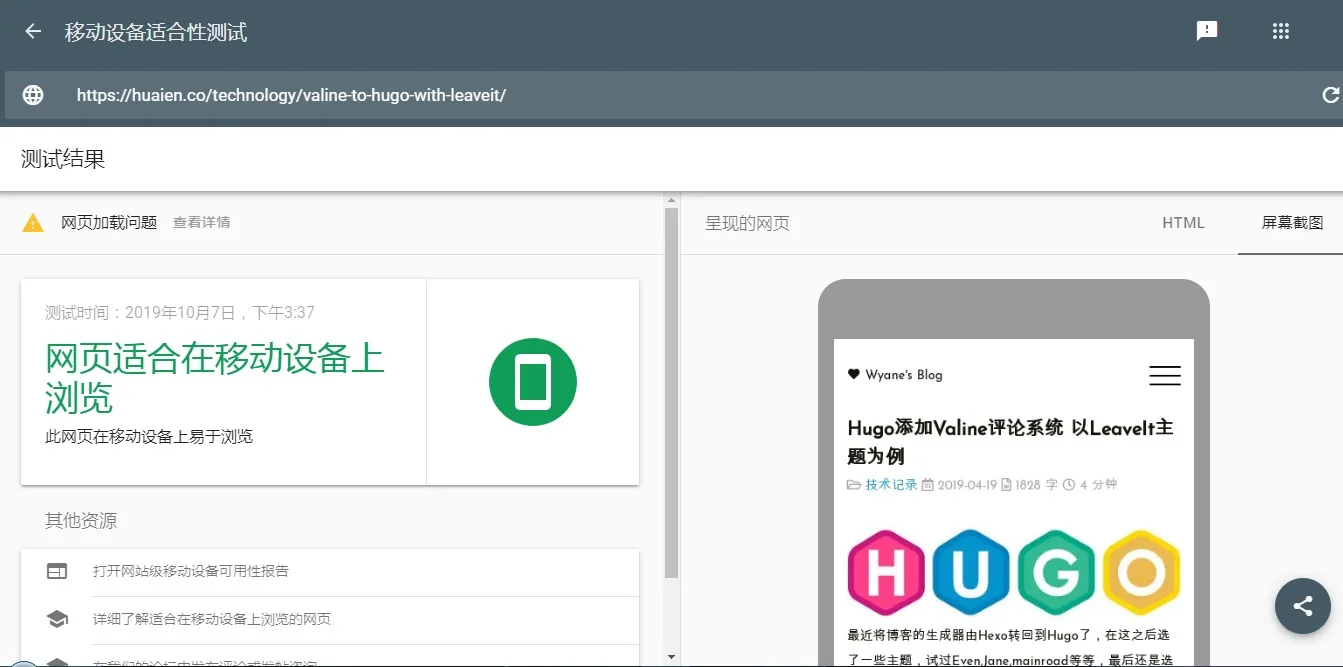Open the Google apps grid

(x=1281, y=30)
